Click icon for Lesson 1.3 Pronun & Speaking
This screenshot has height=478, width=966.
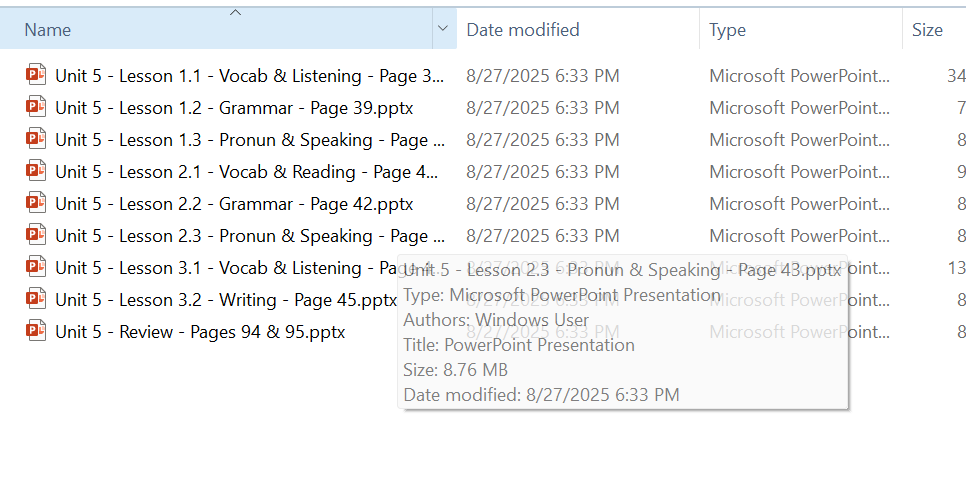tap(36, 139)
